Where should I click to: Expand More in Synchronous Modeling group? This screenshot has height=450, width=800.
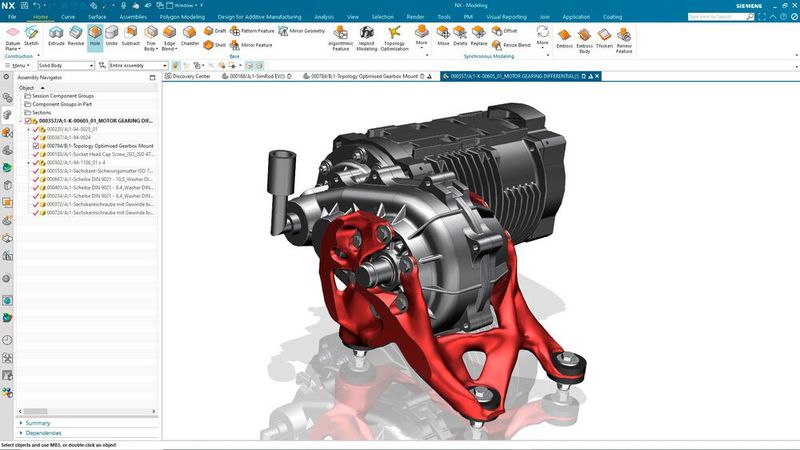(x=542, y=36)
